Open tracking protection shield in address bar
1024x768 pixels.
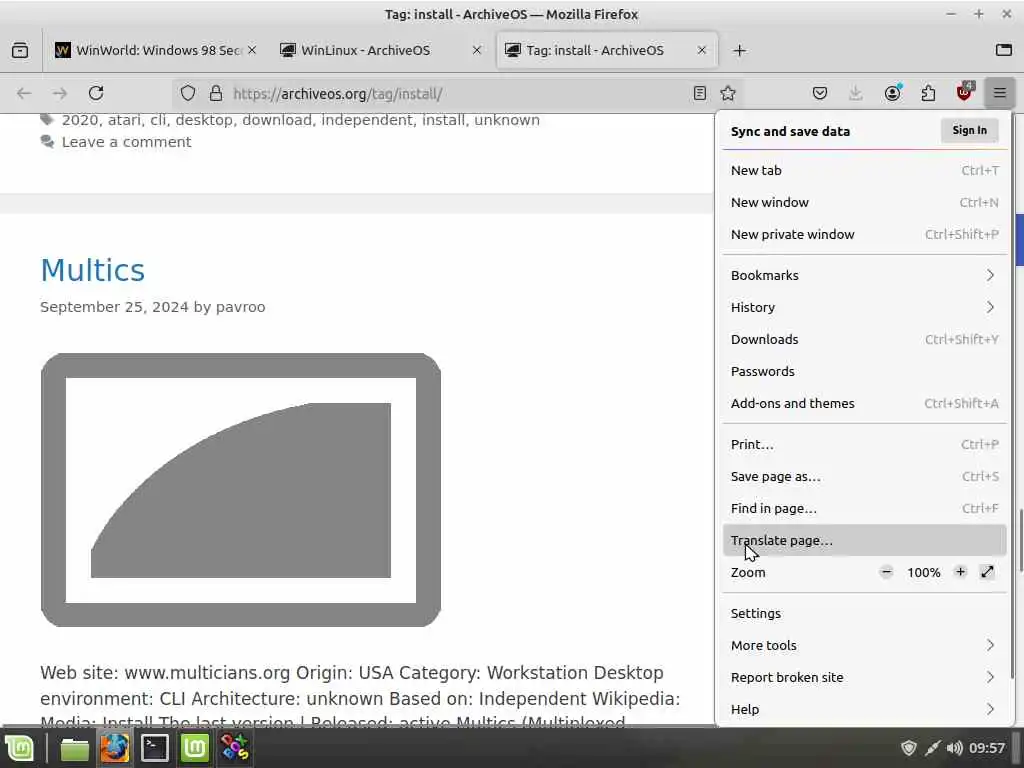(x=188, y=93)
